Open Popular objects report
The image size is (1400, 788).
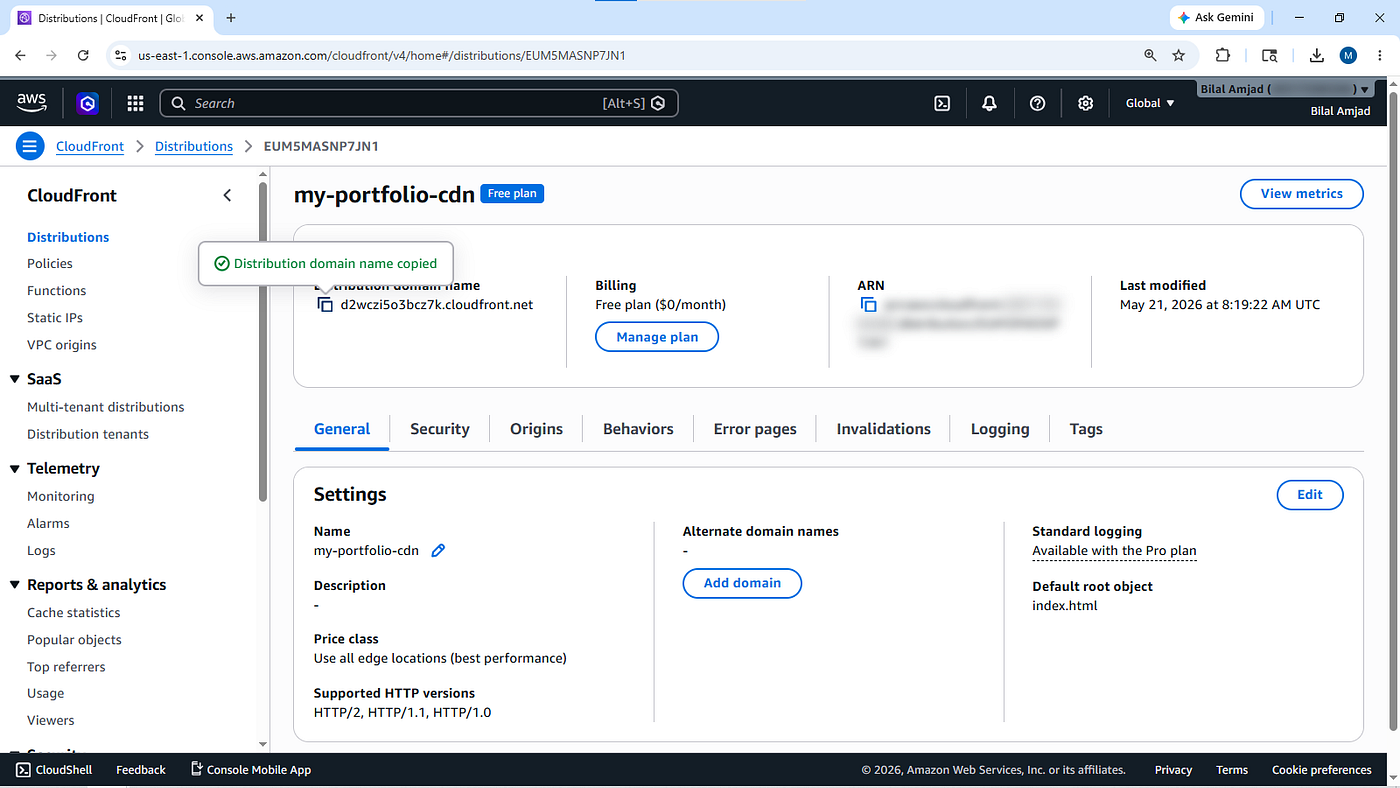point(74,640)
